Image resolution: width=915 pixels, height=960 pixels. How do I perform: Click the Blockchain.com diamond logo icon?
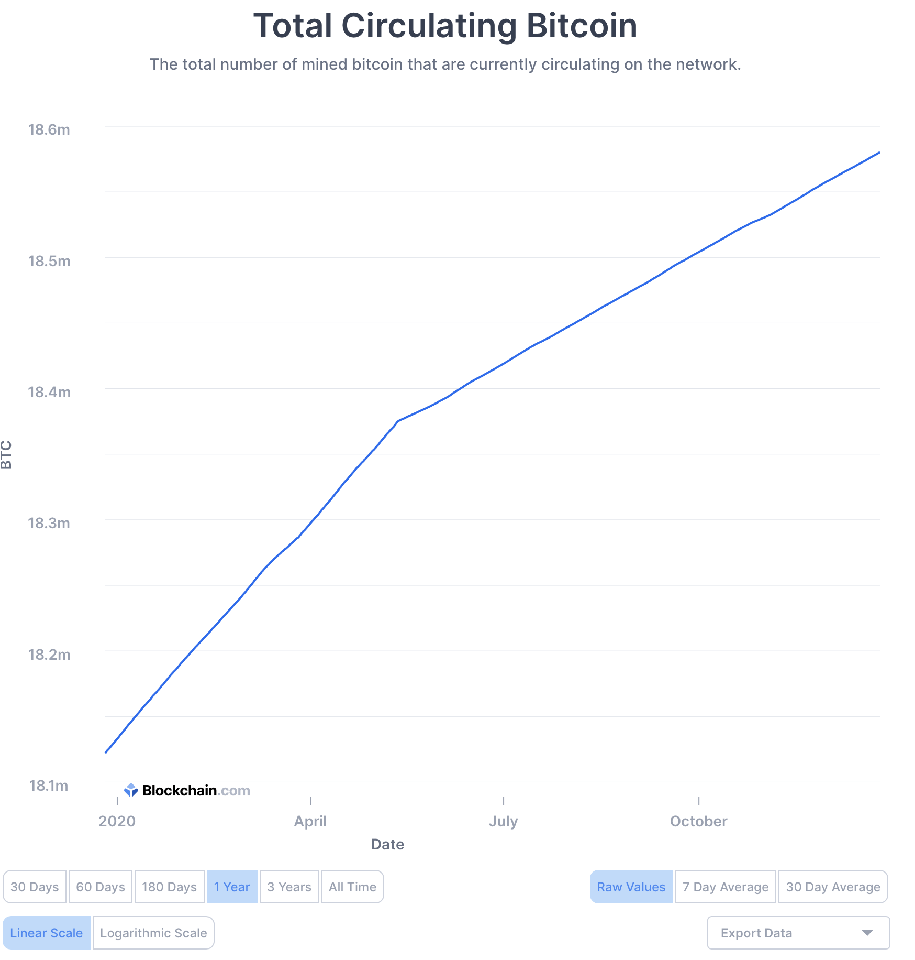[x=131, y=790]
